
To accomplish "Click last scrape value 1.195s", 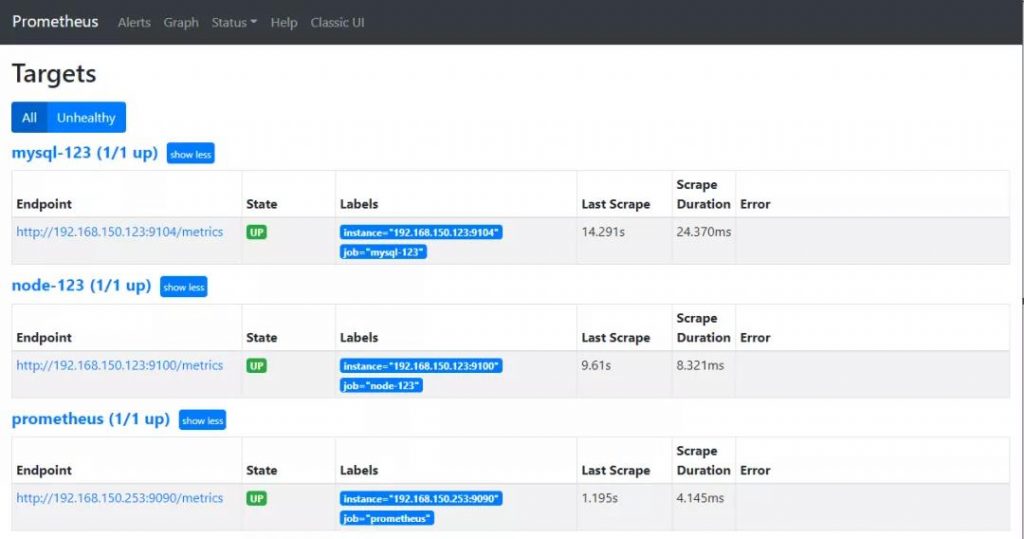I will pos(600,498).
